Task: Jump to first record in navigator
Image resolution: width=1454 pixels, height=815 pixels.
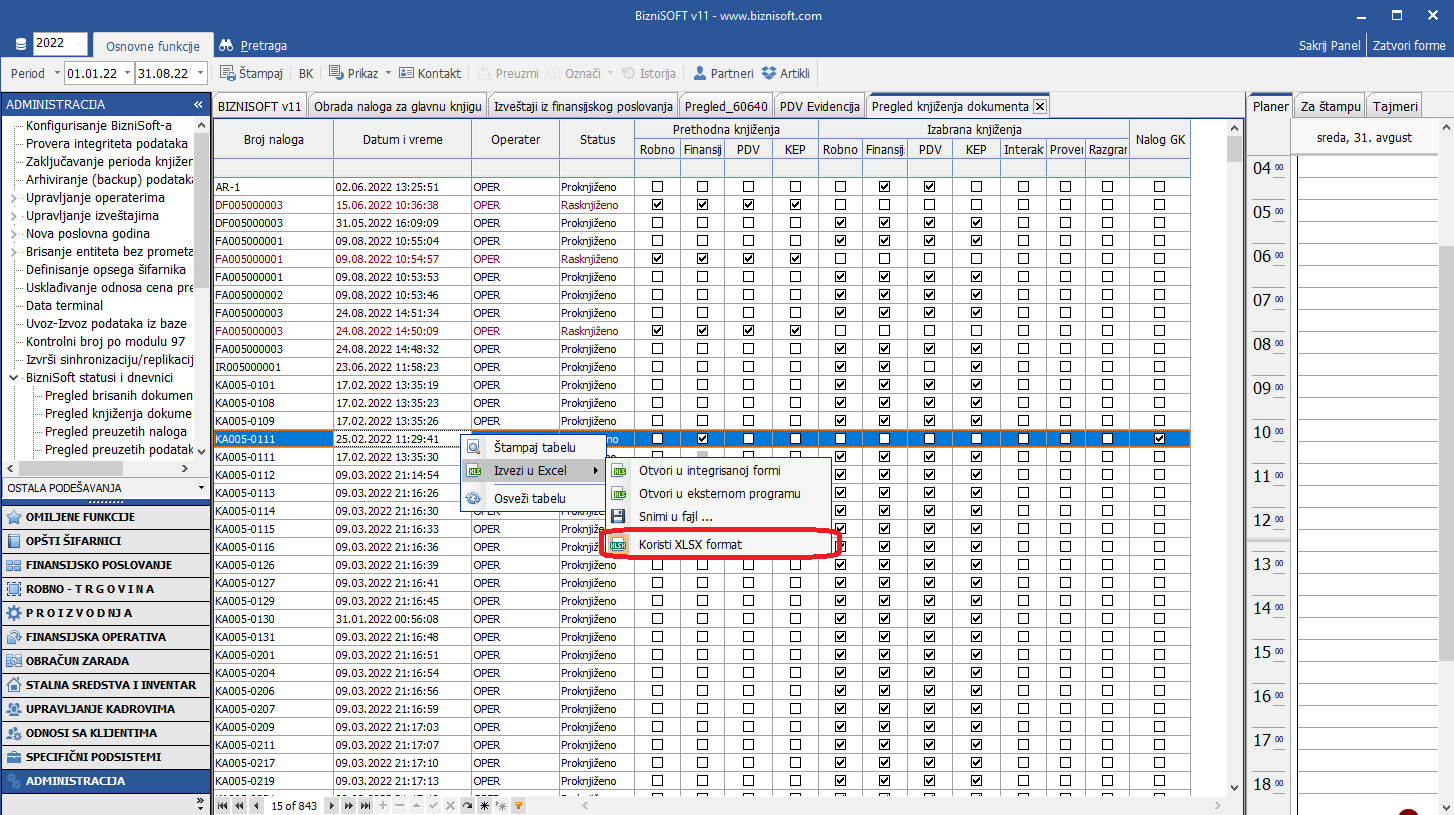Action: pyautogui.click(x=222, y=805)
